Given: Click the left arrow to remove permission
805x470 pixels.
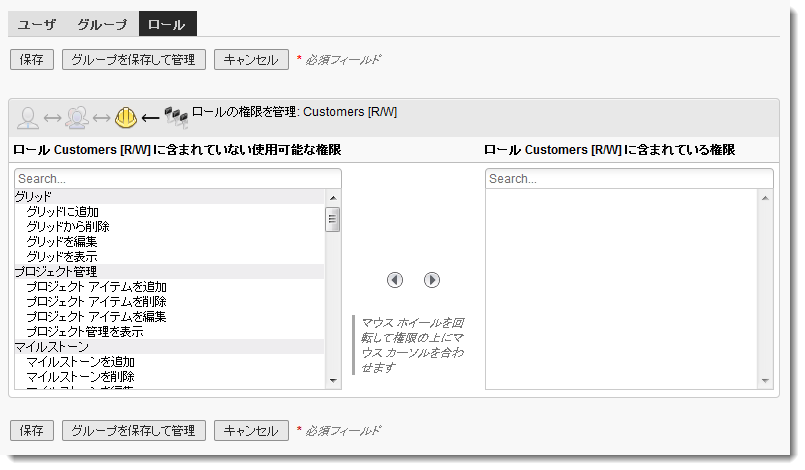Looking at the screenshot, I should (395, 280).
